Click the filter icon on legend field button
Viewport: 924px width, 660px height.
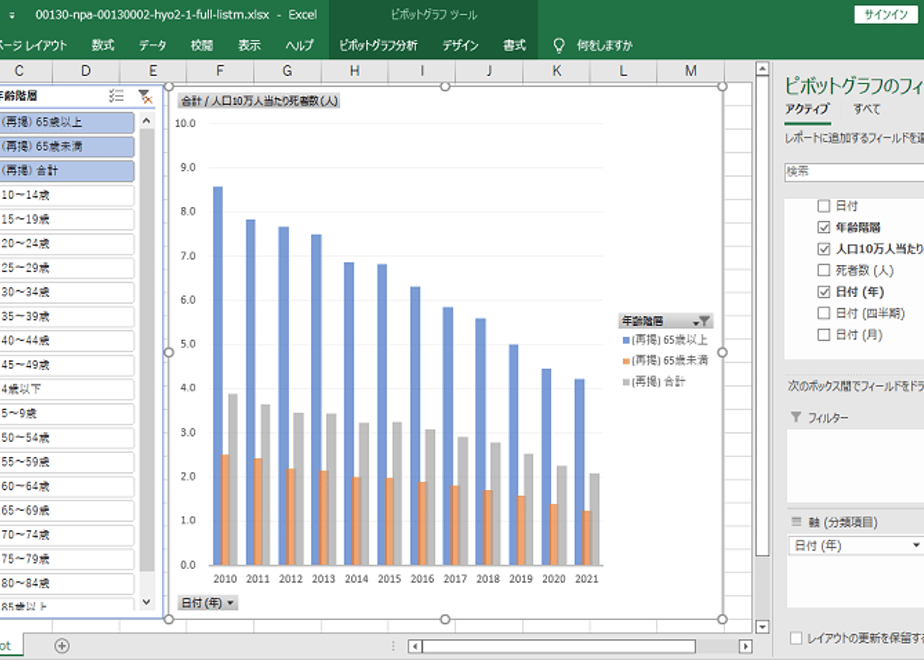point(704,321)
